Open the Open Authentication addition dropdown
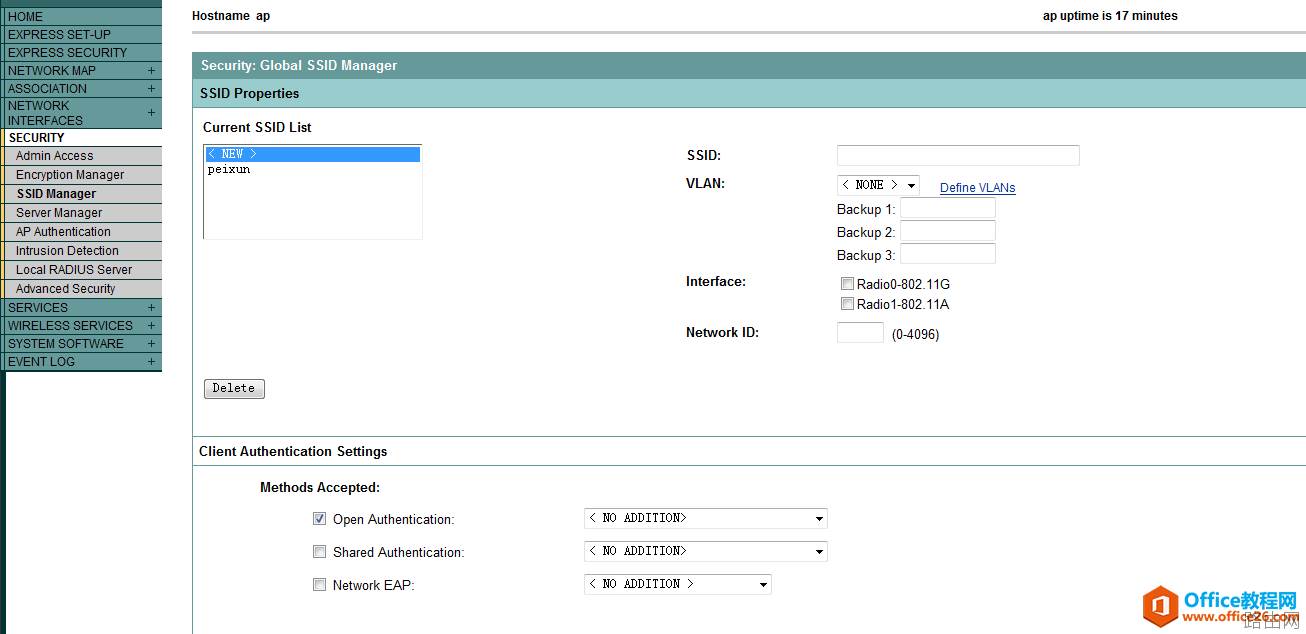Viewport: 1306px width, 634px height. point(706,519)
